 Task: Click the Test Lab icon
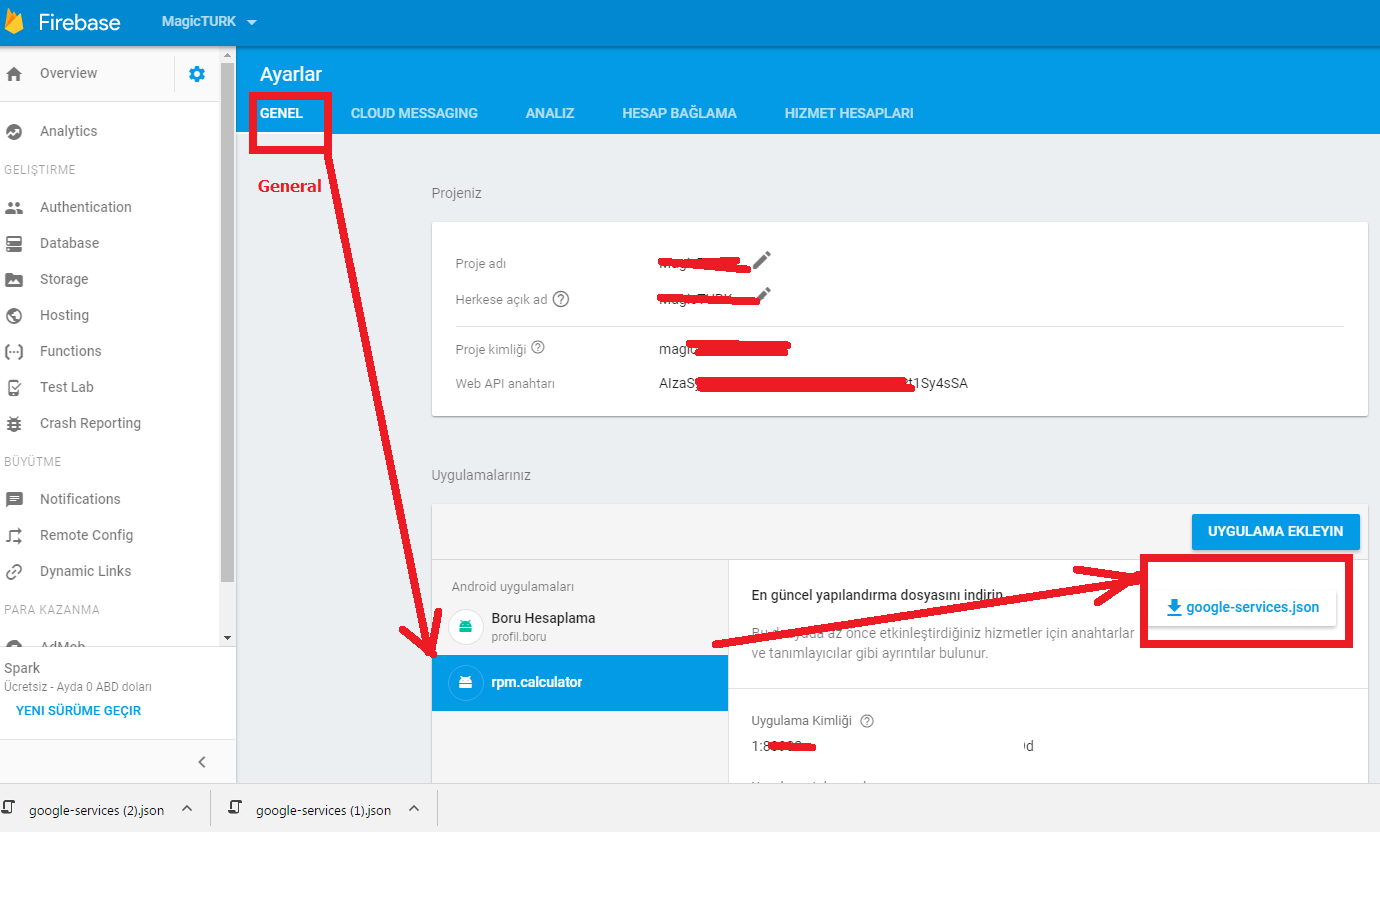[x=14, y=388]
